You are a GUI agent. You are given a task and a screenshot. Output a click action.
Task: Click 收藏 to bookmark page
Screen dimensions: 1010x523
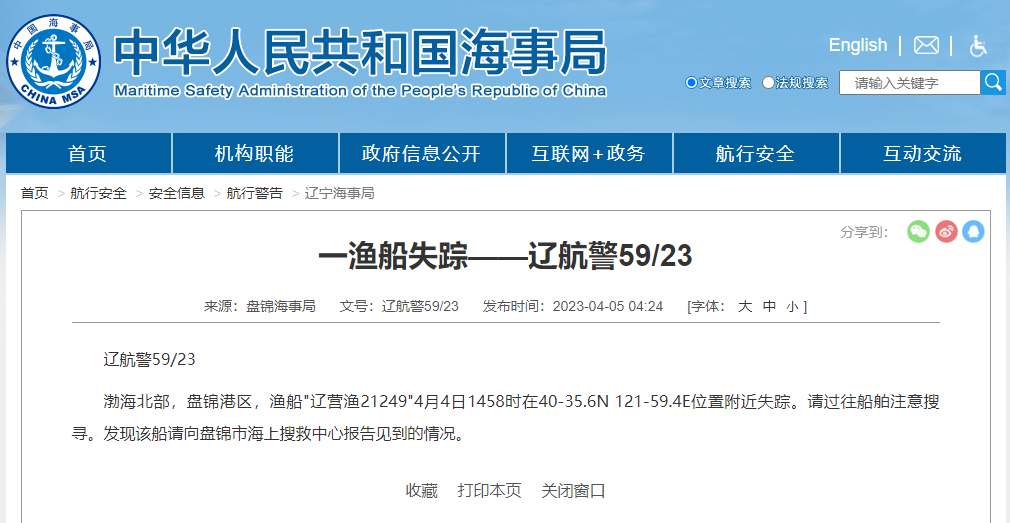422,491
